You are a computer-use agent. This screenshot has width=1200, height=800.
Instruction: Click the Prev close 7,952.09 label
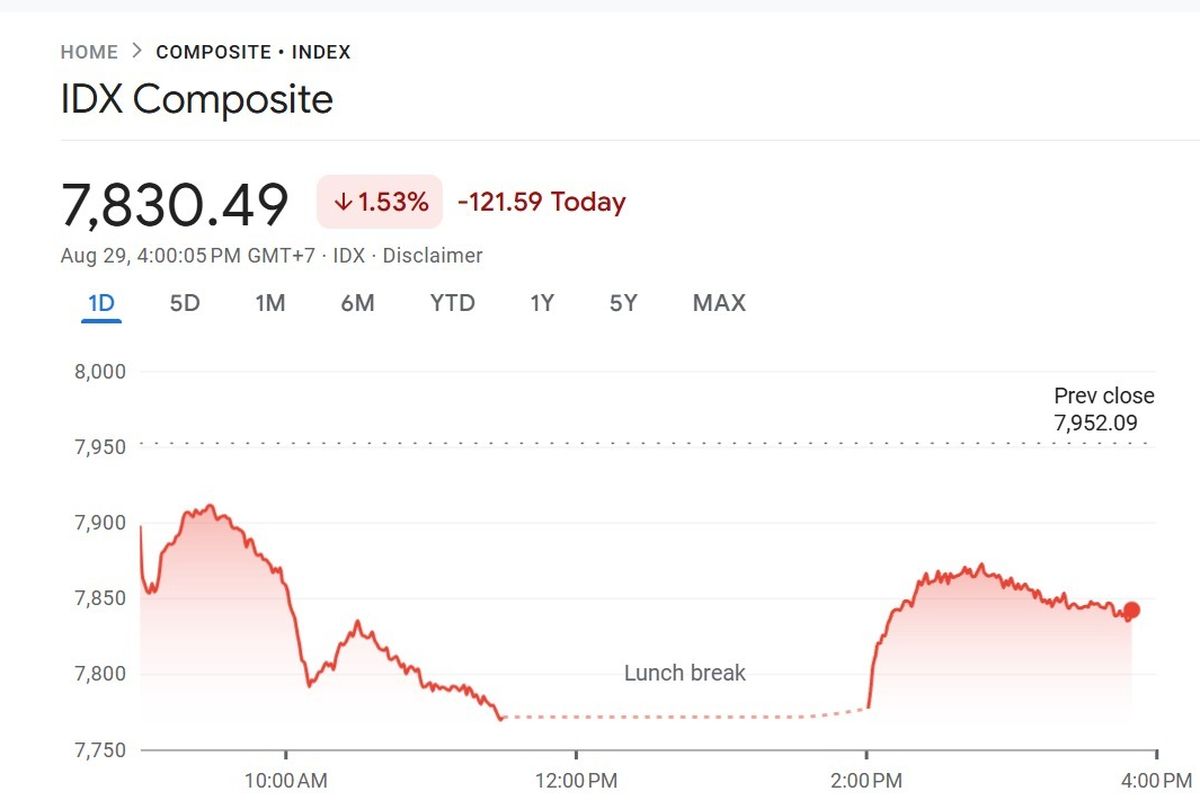click(1103, 409)
